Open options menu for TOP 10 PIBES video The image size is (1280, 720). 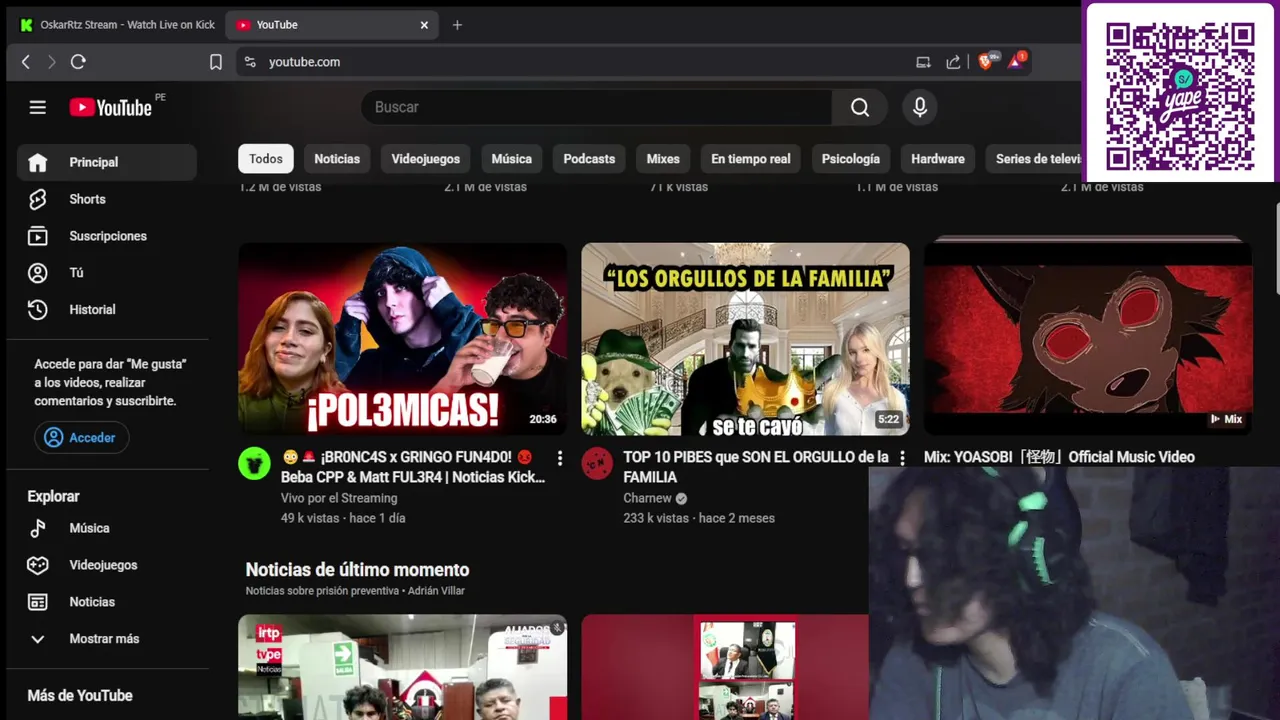tap(902, 458)
